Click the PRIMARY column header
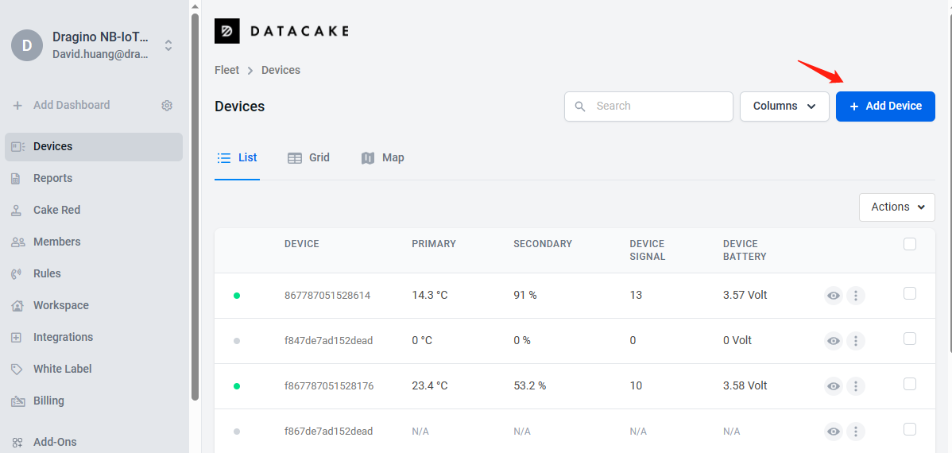This screenshot has width=952, height=453. tap(434, 244)
